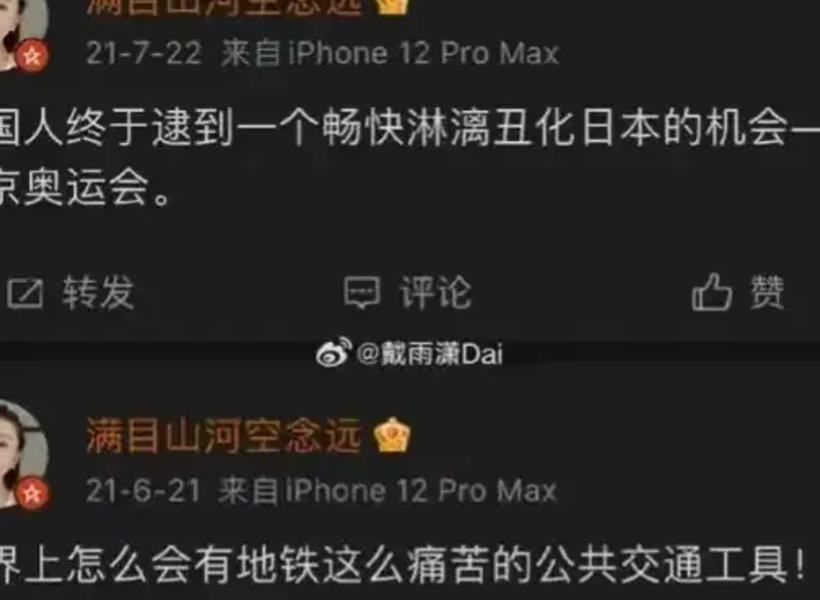Like the post with thumbs-up icon

click(712, 292)
